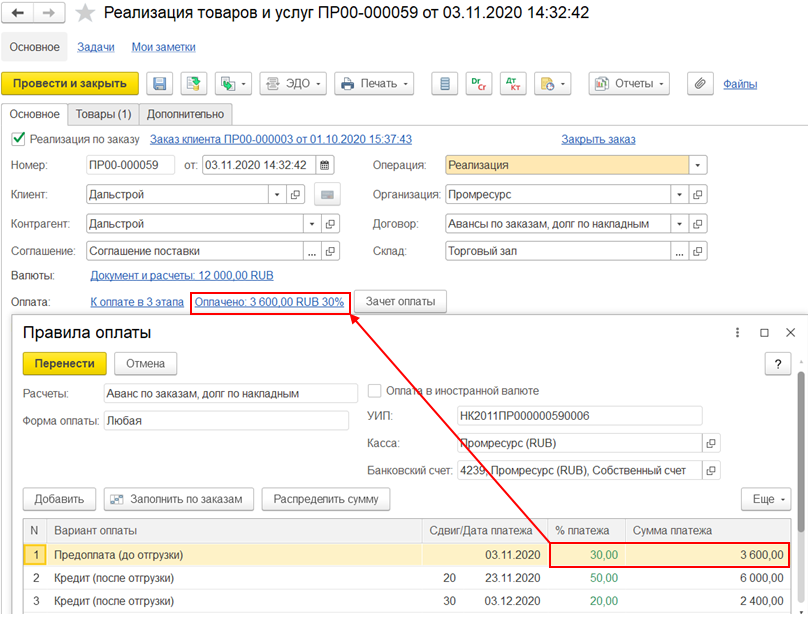808x617 pixels.
Task: Click the loyalty card icon beside Клиент
Action: pyautogui.click(x=327, y=195)
